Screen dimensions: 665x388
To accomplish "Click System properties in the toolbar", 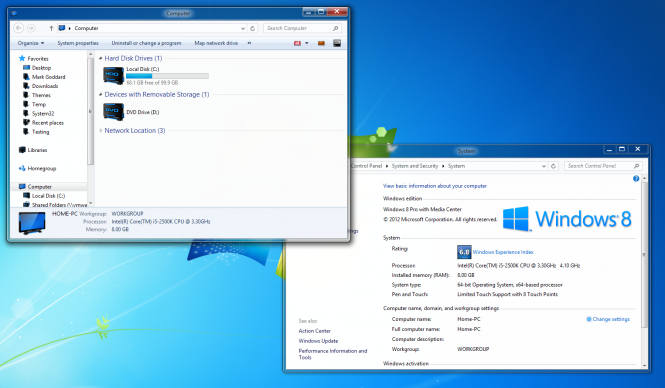I will (78, 43).
